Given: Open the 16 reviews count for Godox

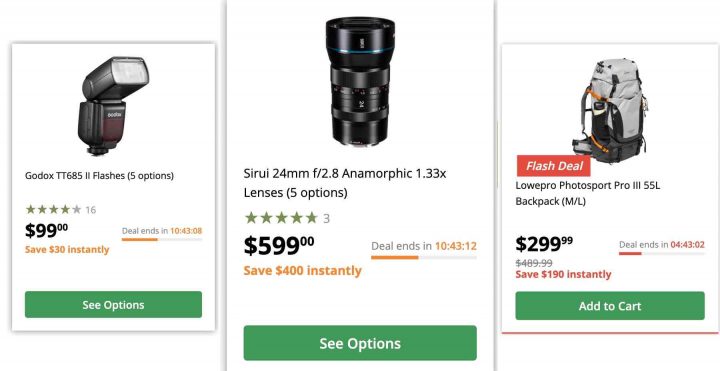Looking at the screenshot, I should point(90,210).
